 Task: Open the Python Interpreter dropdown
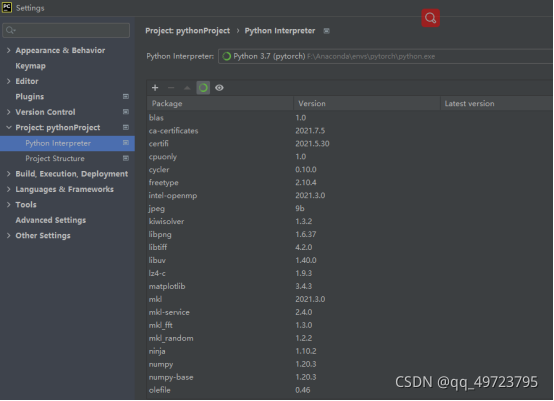pyautogui.click(x=385, y=57)
